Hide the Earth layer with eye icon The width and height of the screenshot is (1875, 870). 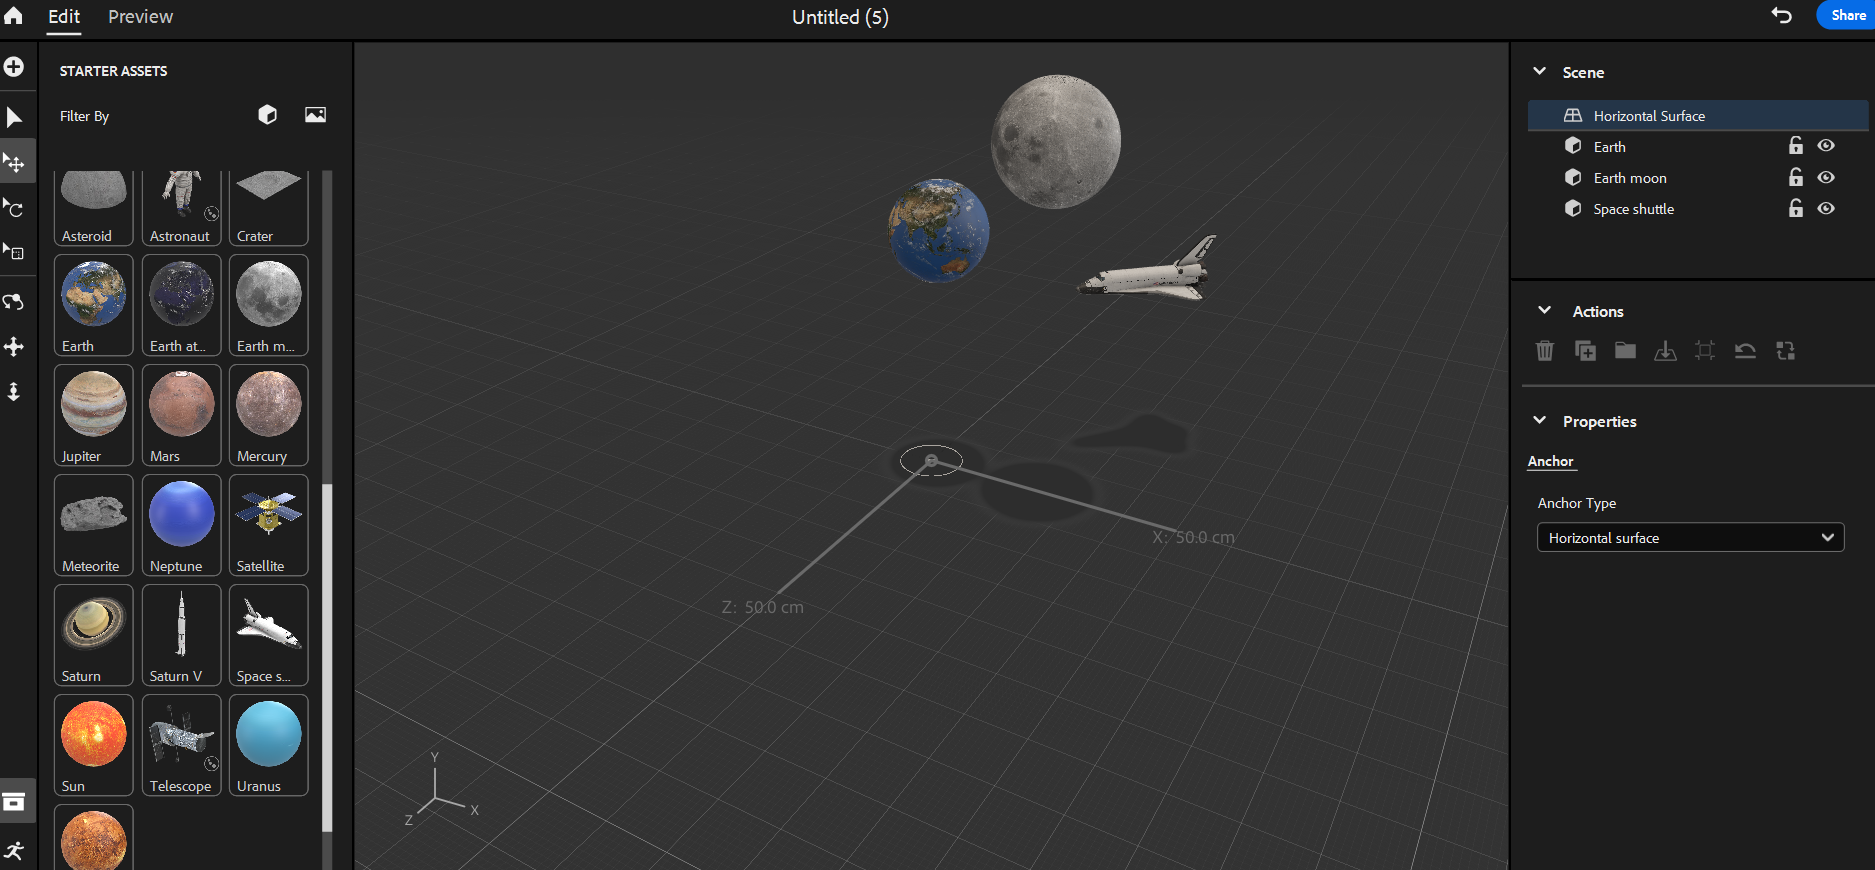click(1826, 146)
